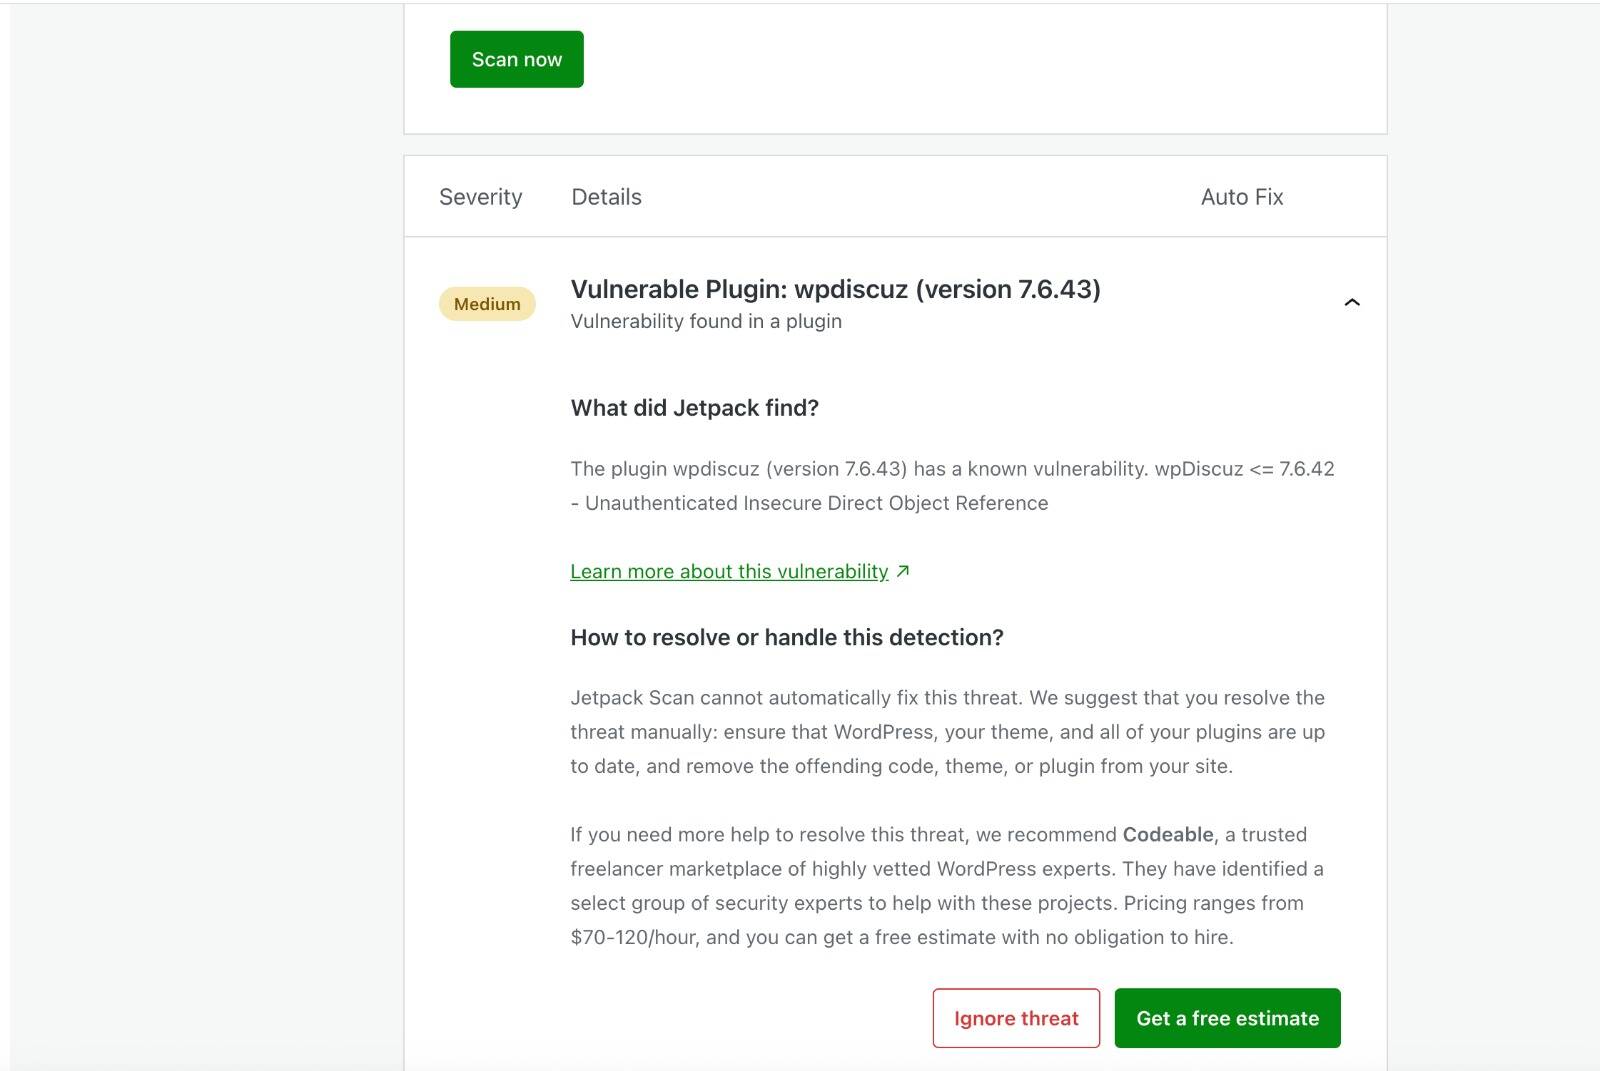Click the Vulnerable Plugin: wpdiscuz title
The height and width of the screenshot is (1071, 1600).
coord(835,289)
